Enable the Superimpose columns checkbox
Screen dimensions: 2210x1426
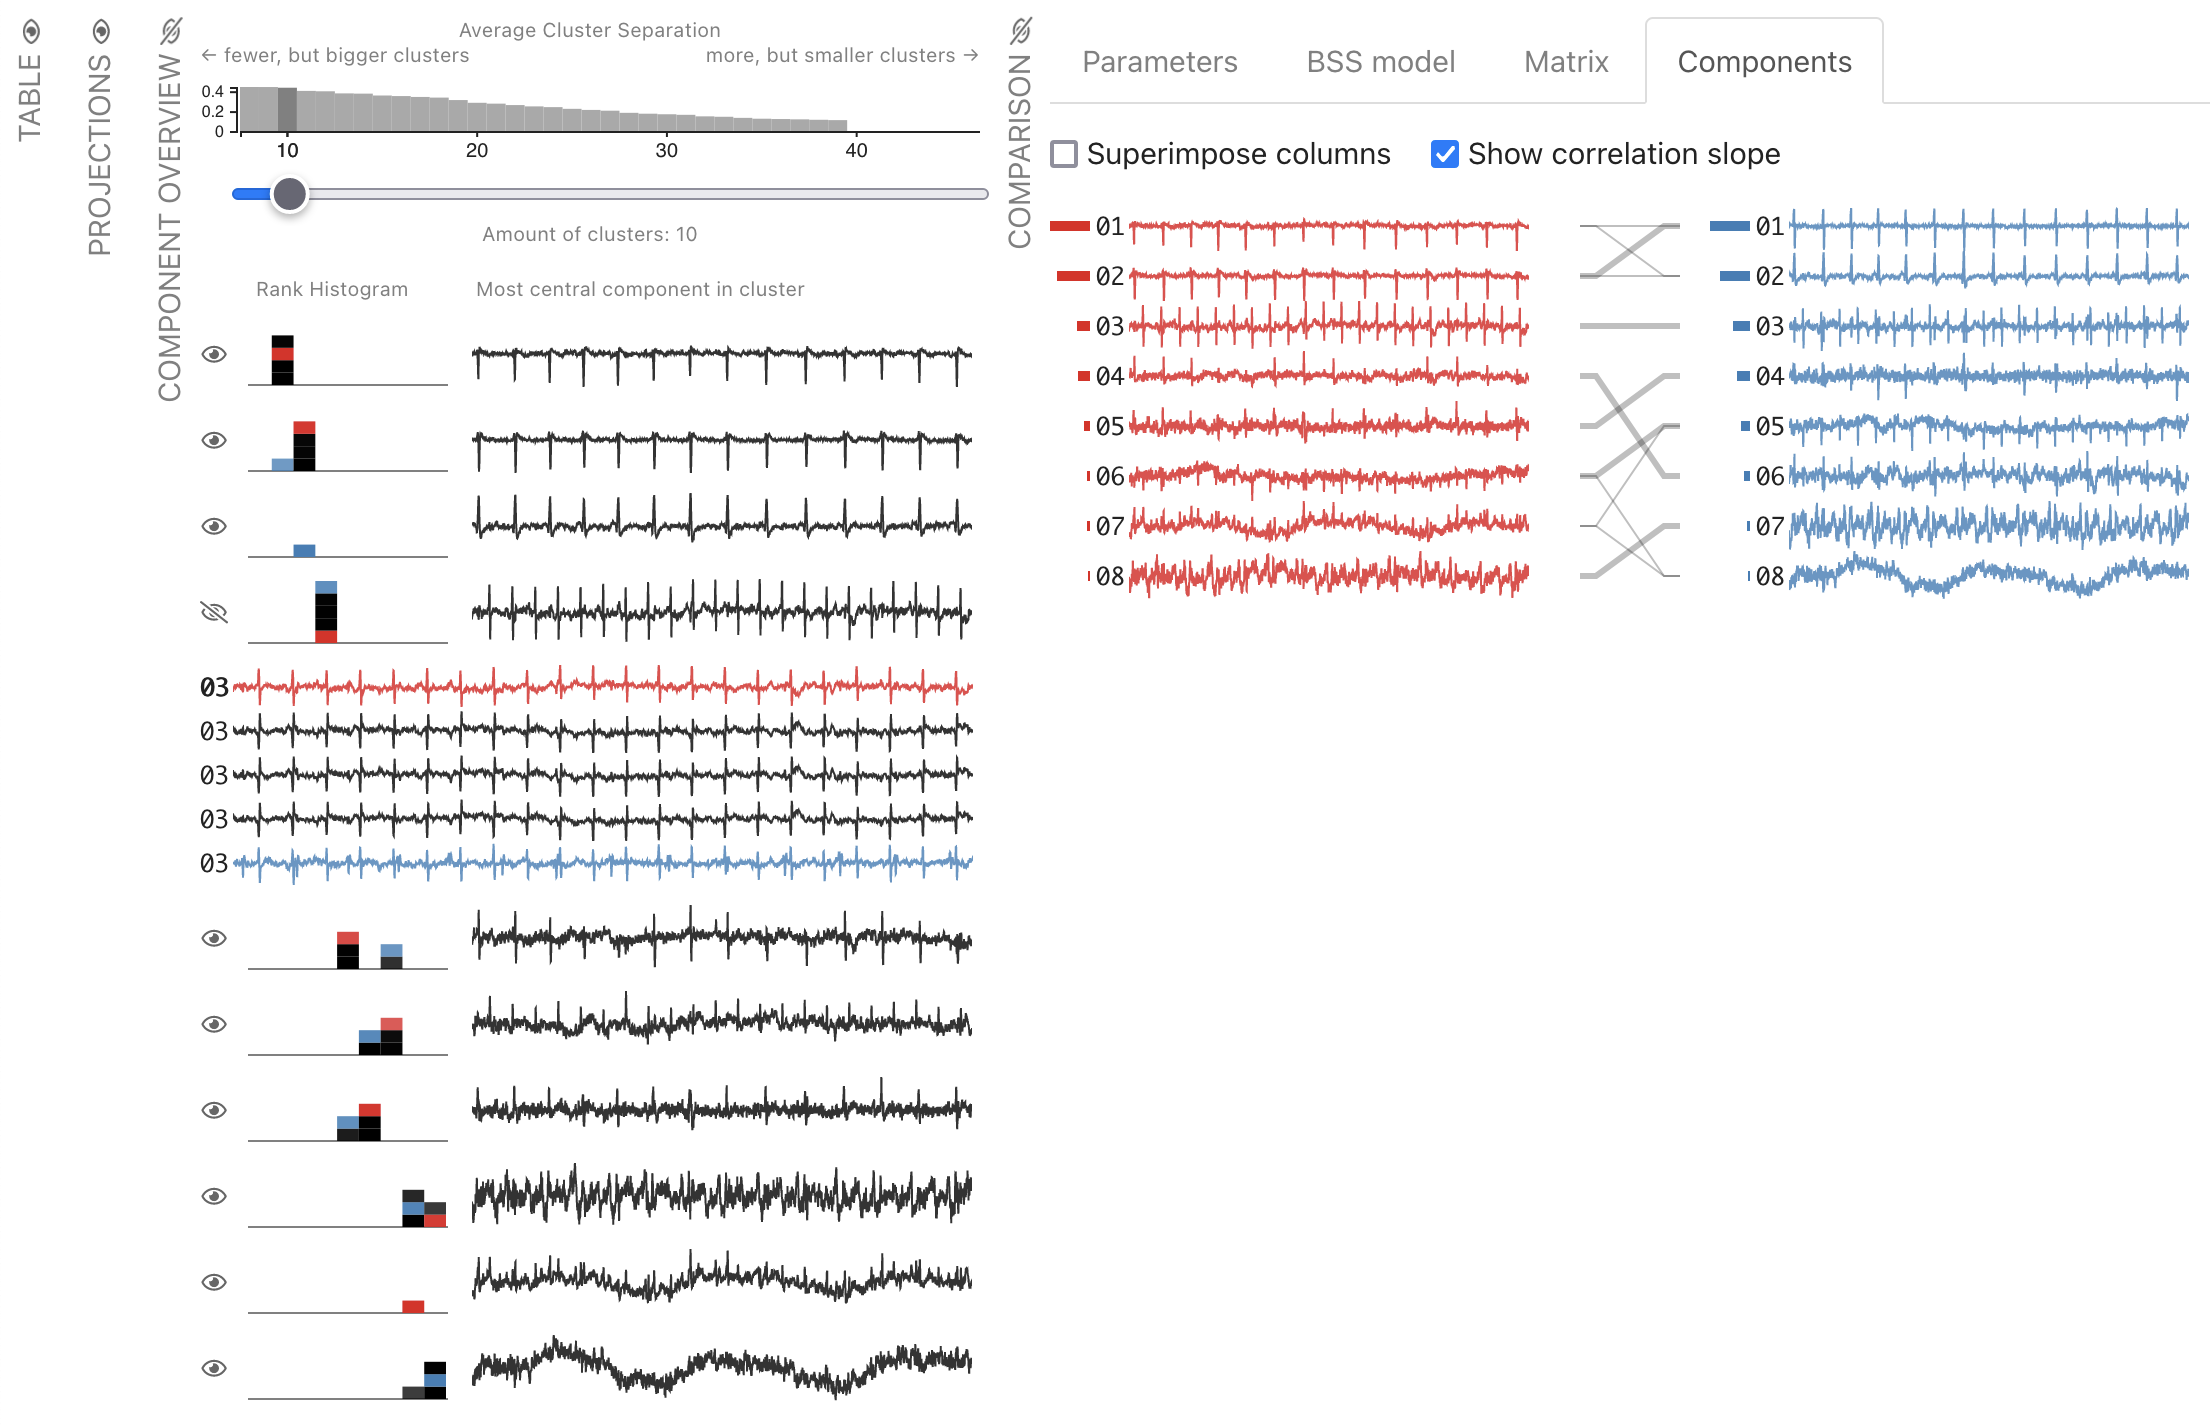[x=1064, y=154]
